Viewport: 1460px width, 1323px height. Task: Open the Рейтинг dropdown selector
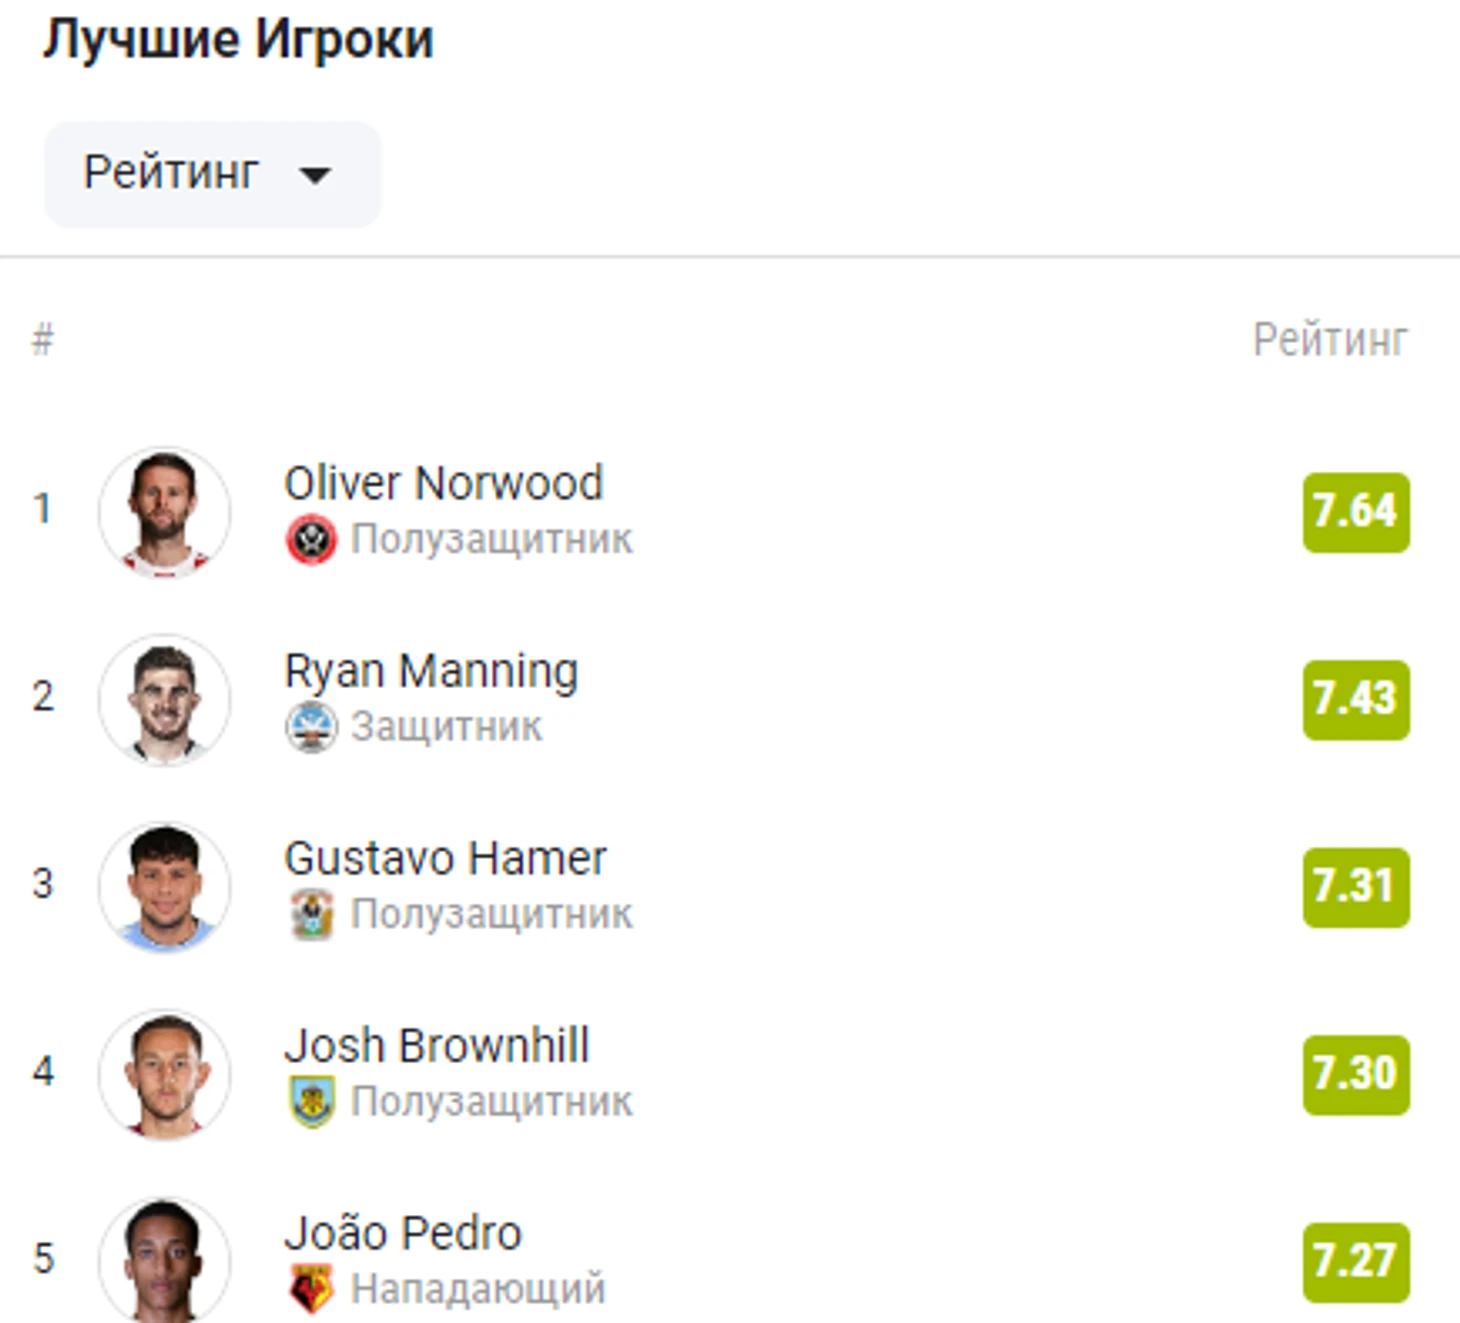point(212,174)
